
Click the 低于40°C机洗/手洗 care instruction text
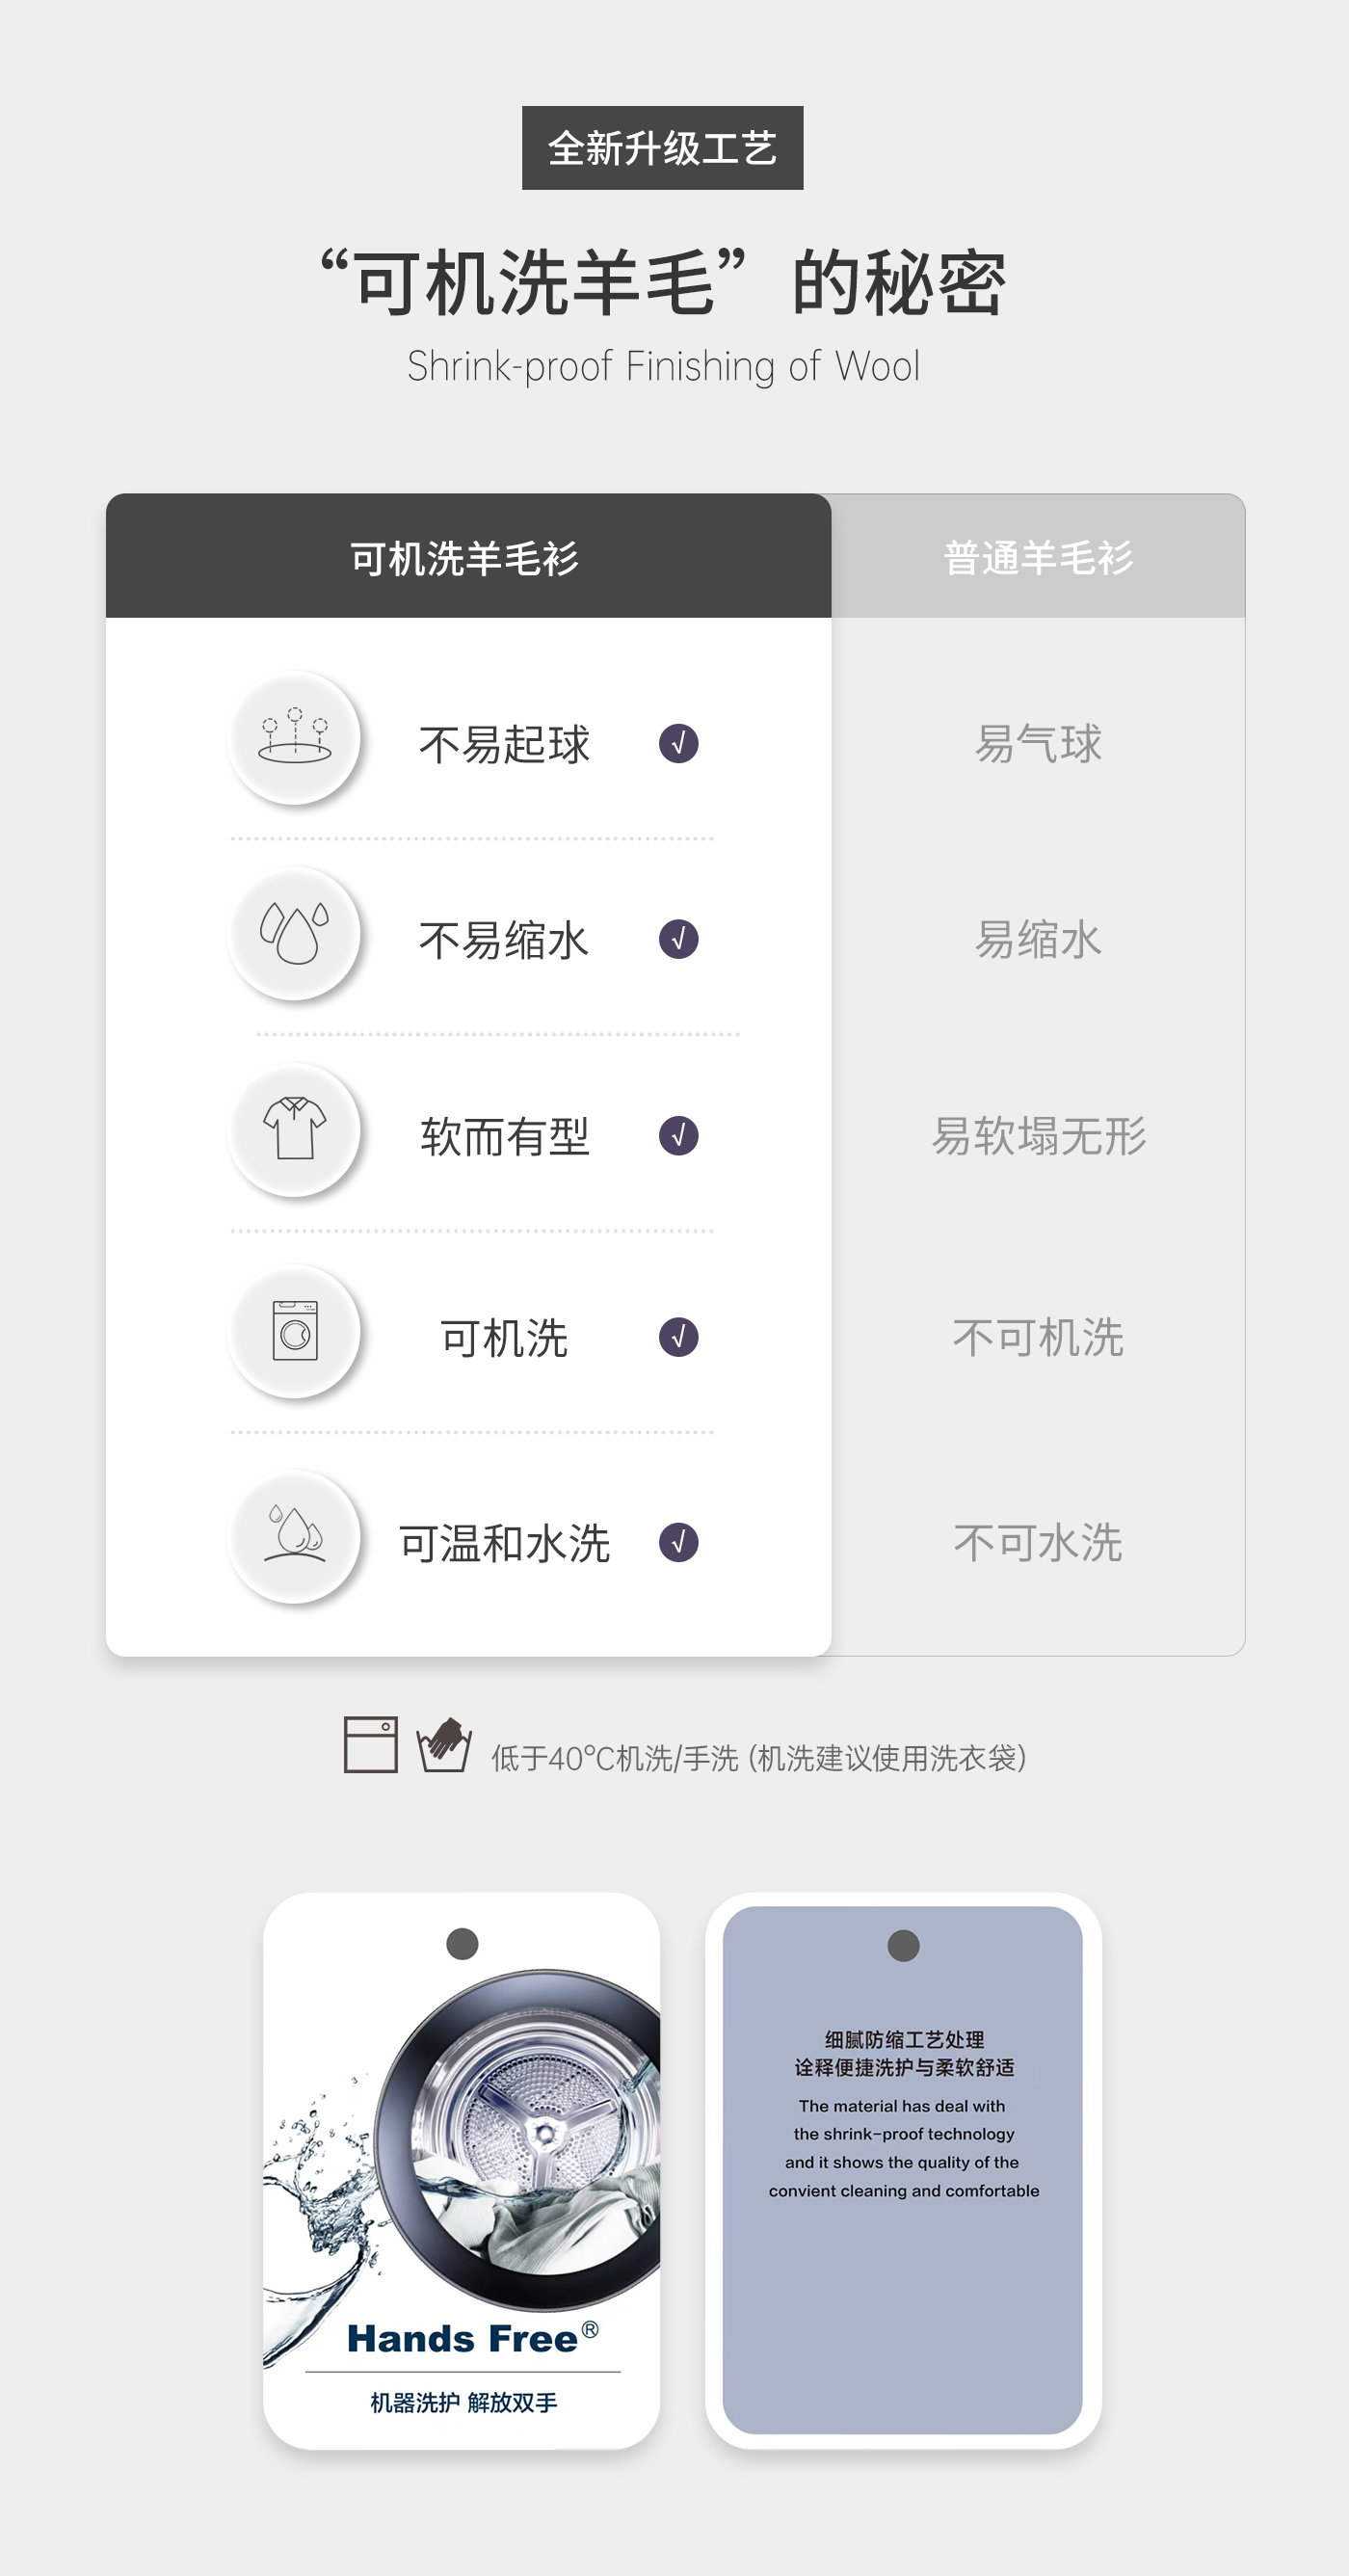pyautogui.click(x=758, y=1758)
